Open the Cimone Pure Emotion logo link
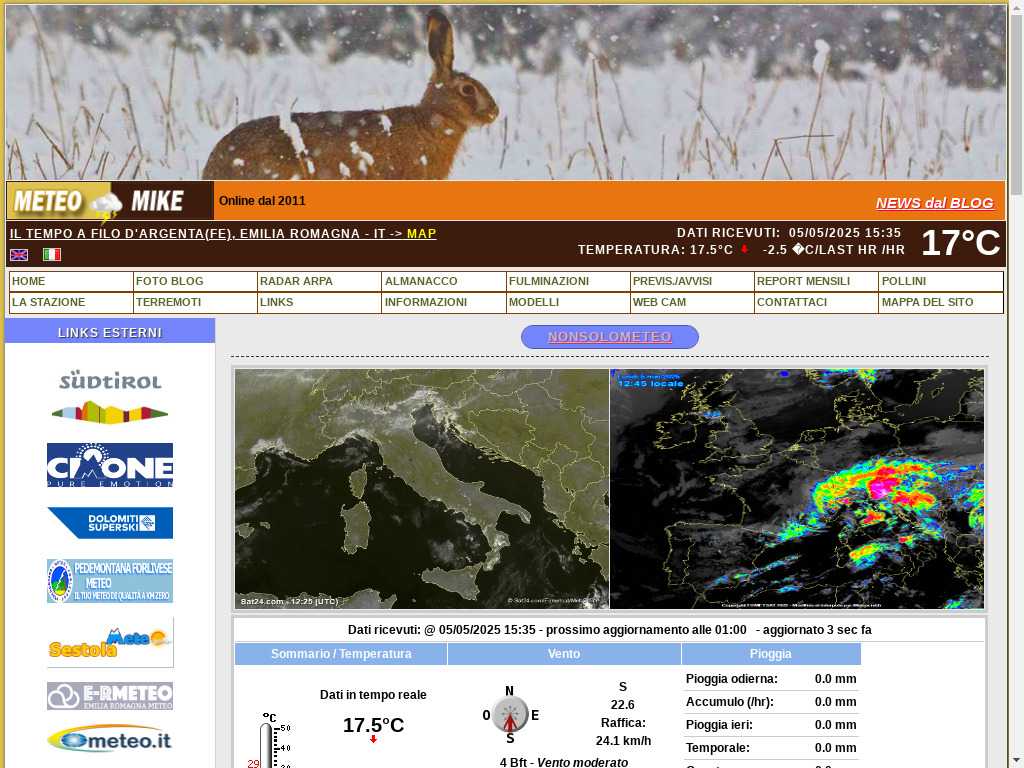The image size is (1024, 768). coord(110,465)
